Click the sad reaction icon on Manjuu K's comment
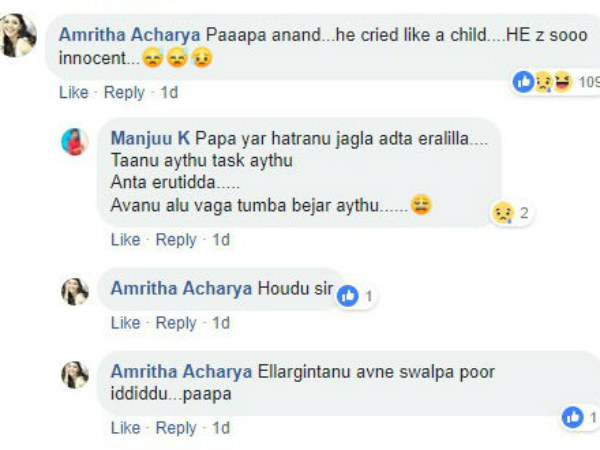Screen dimensions: 600x450 tap(503, 212)
